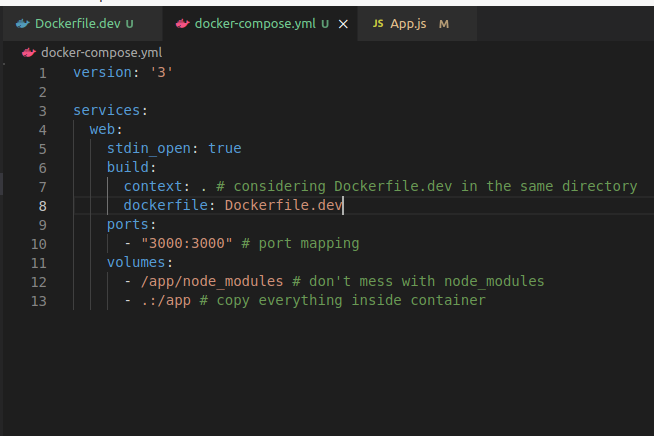Click the volumes key on line 11

[136, 262]
